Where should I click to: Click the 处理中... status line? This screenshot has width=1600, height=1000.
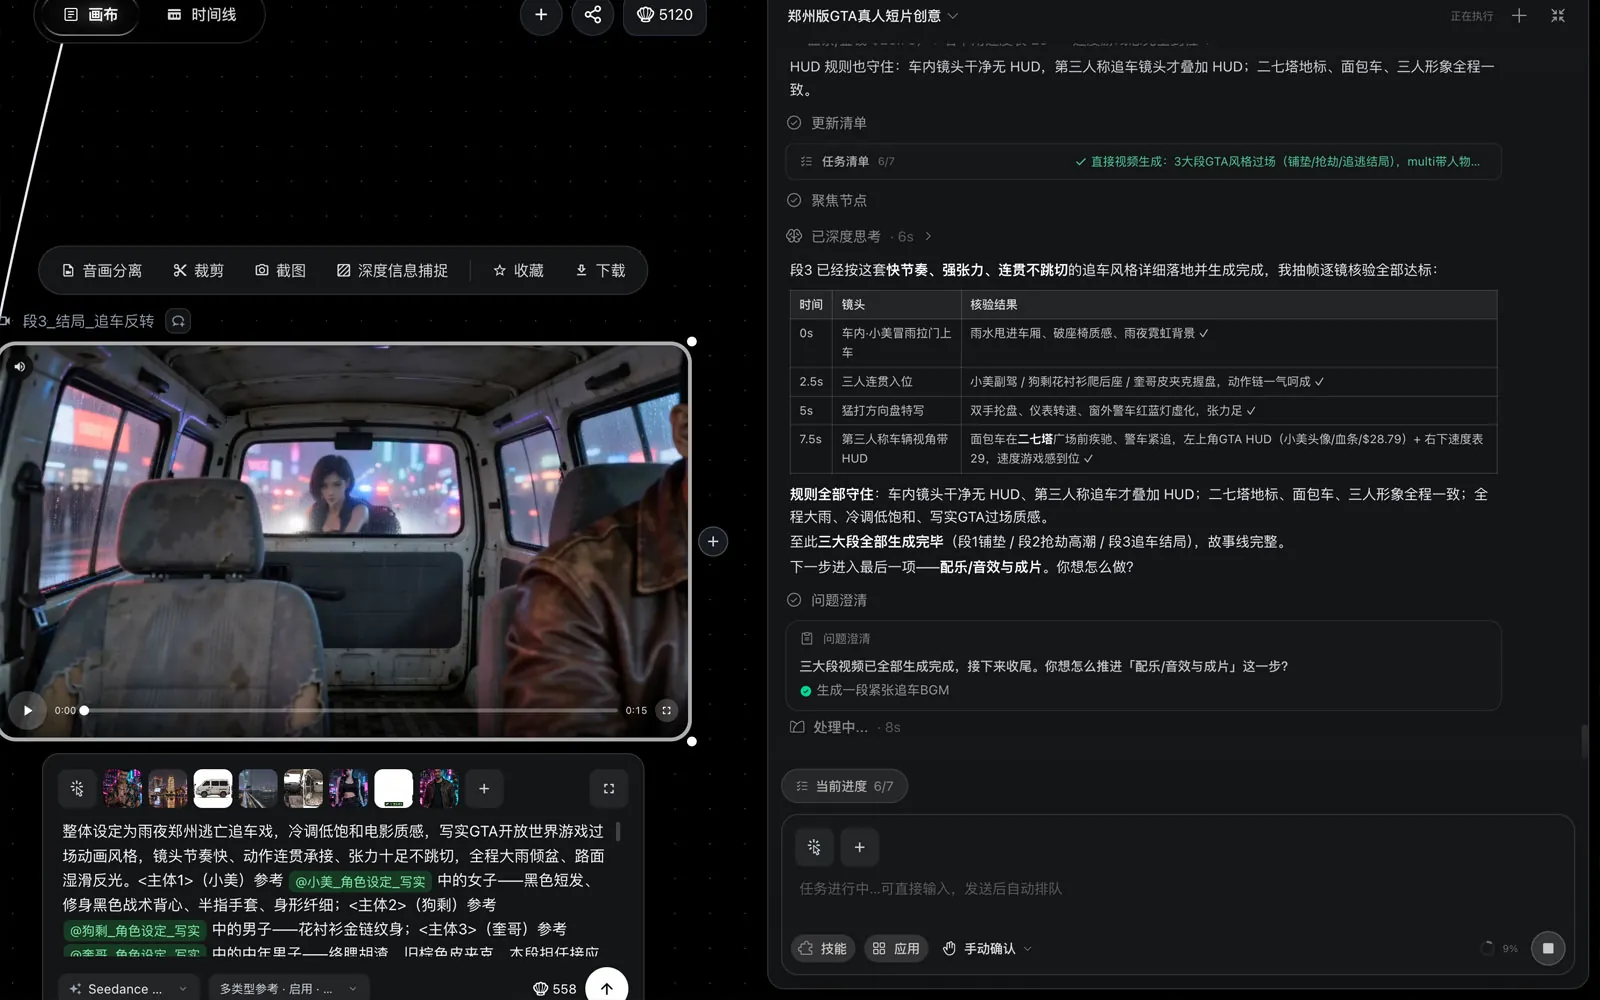click(845, 727)
